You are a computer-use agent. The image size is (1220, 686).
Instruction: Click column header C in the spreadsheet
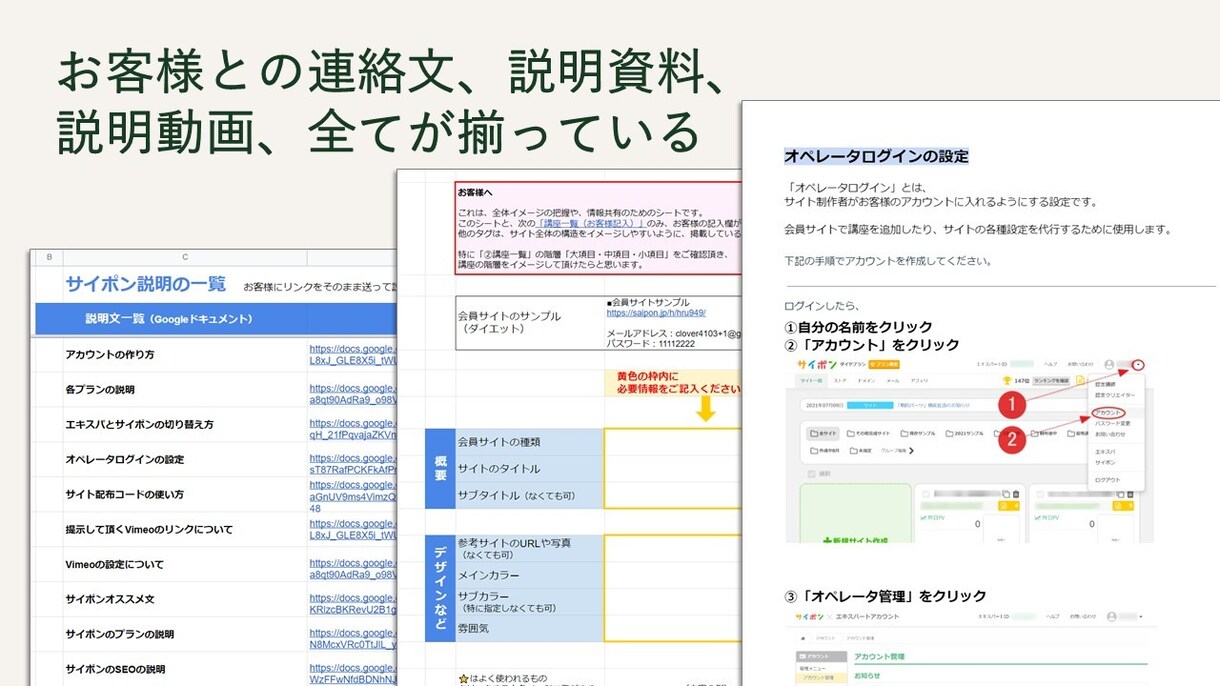(185, 257)
